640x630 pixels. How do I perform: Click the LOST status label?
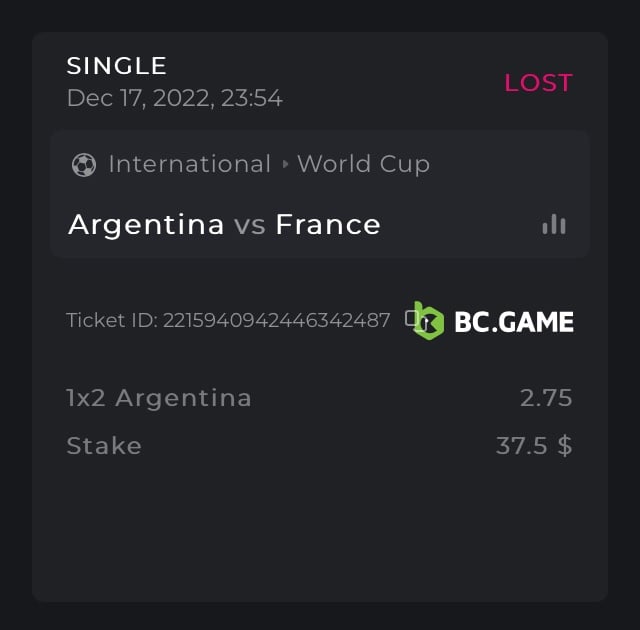tap(538, 83)
